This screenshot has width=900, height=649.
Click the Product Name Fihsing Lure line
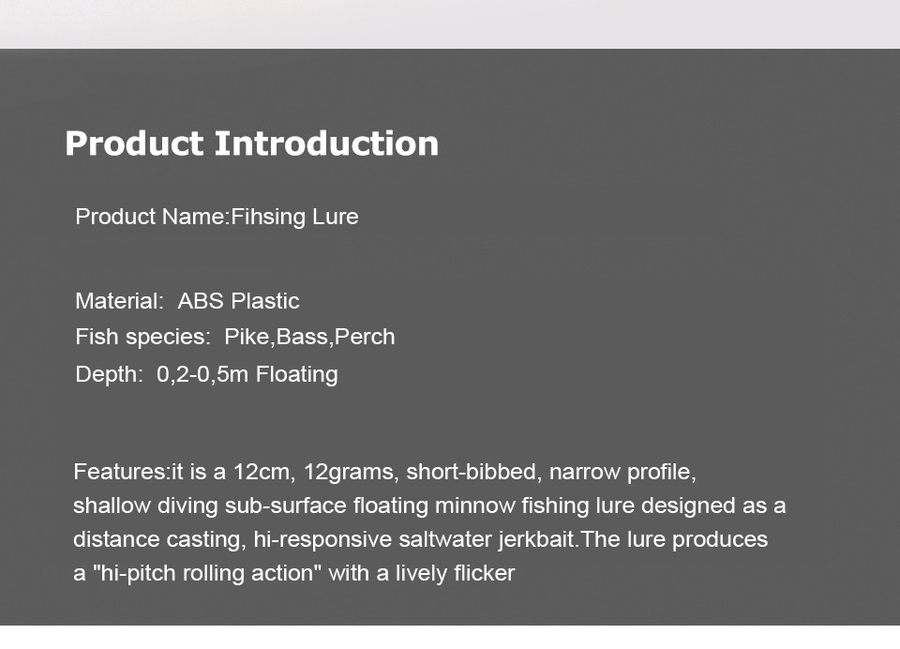click(x=217, y=217)
